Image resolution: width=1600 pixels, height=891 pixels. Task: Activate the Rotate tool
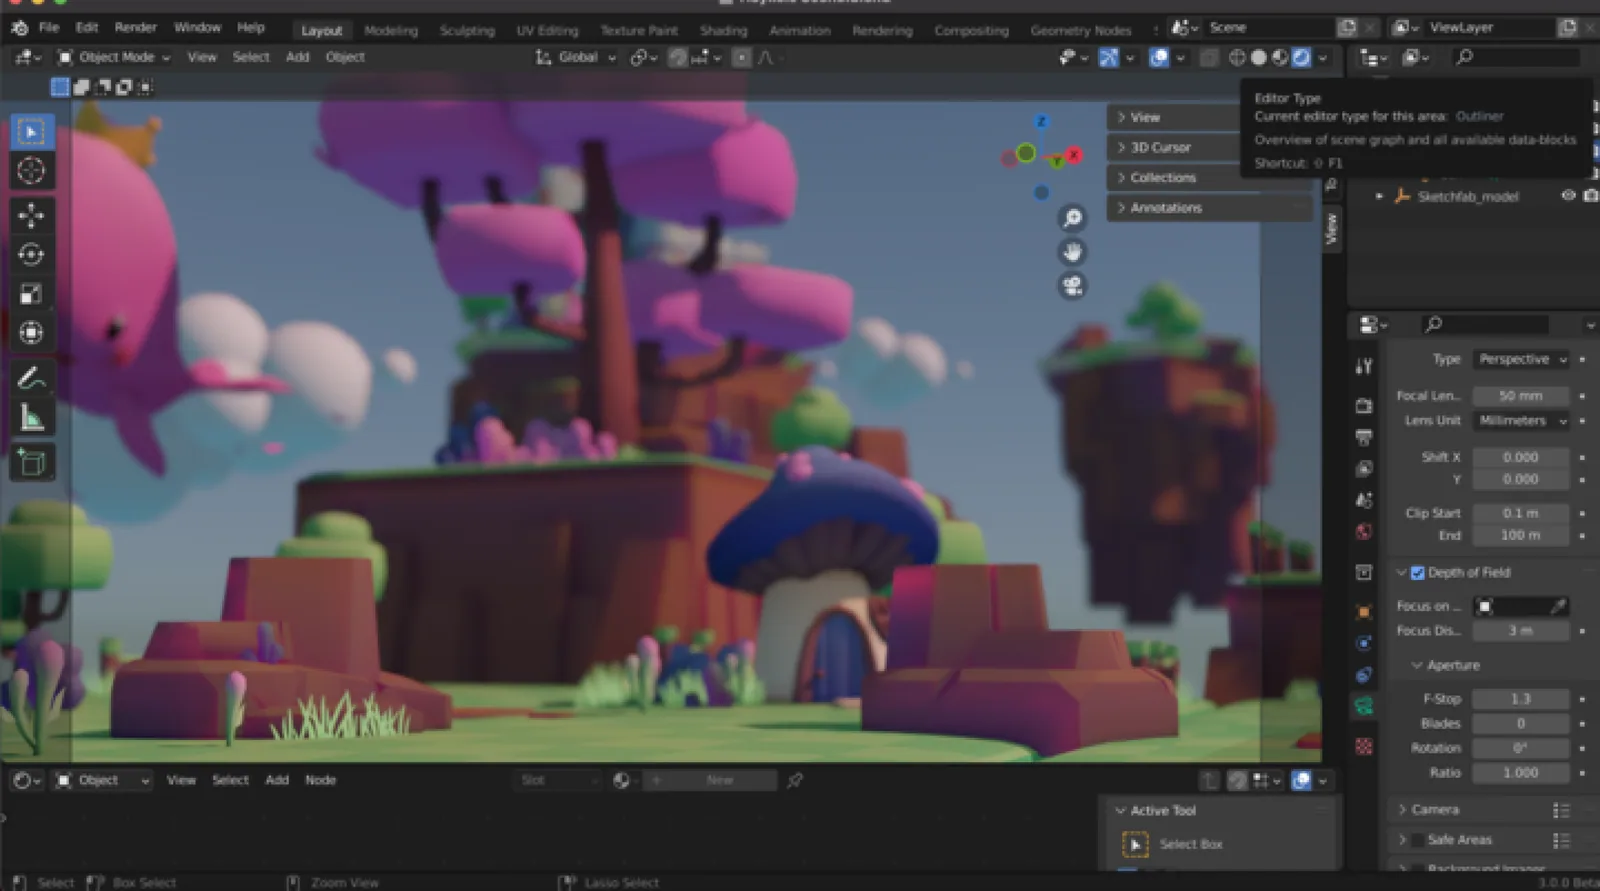31,254
